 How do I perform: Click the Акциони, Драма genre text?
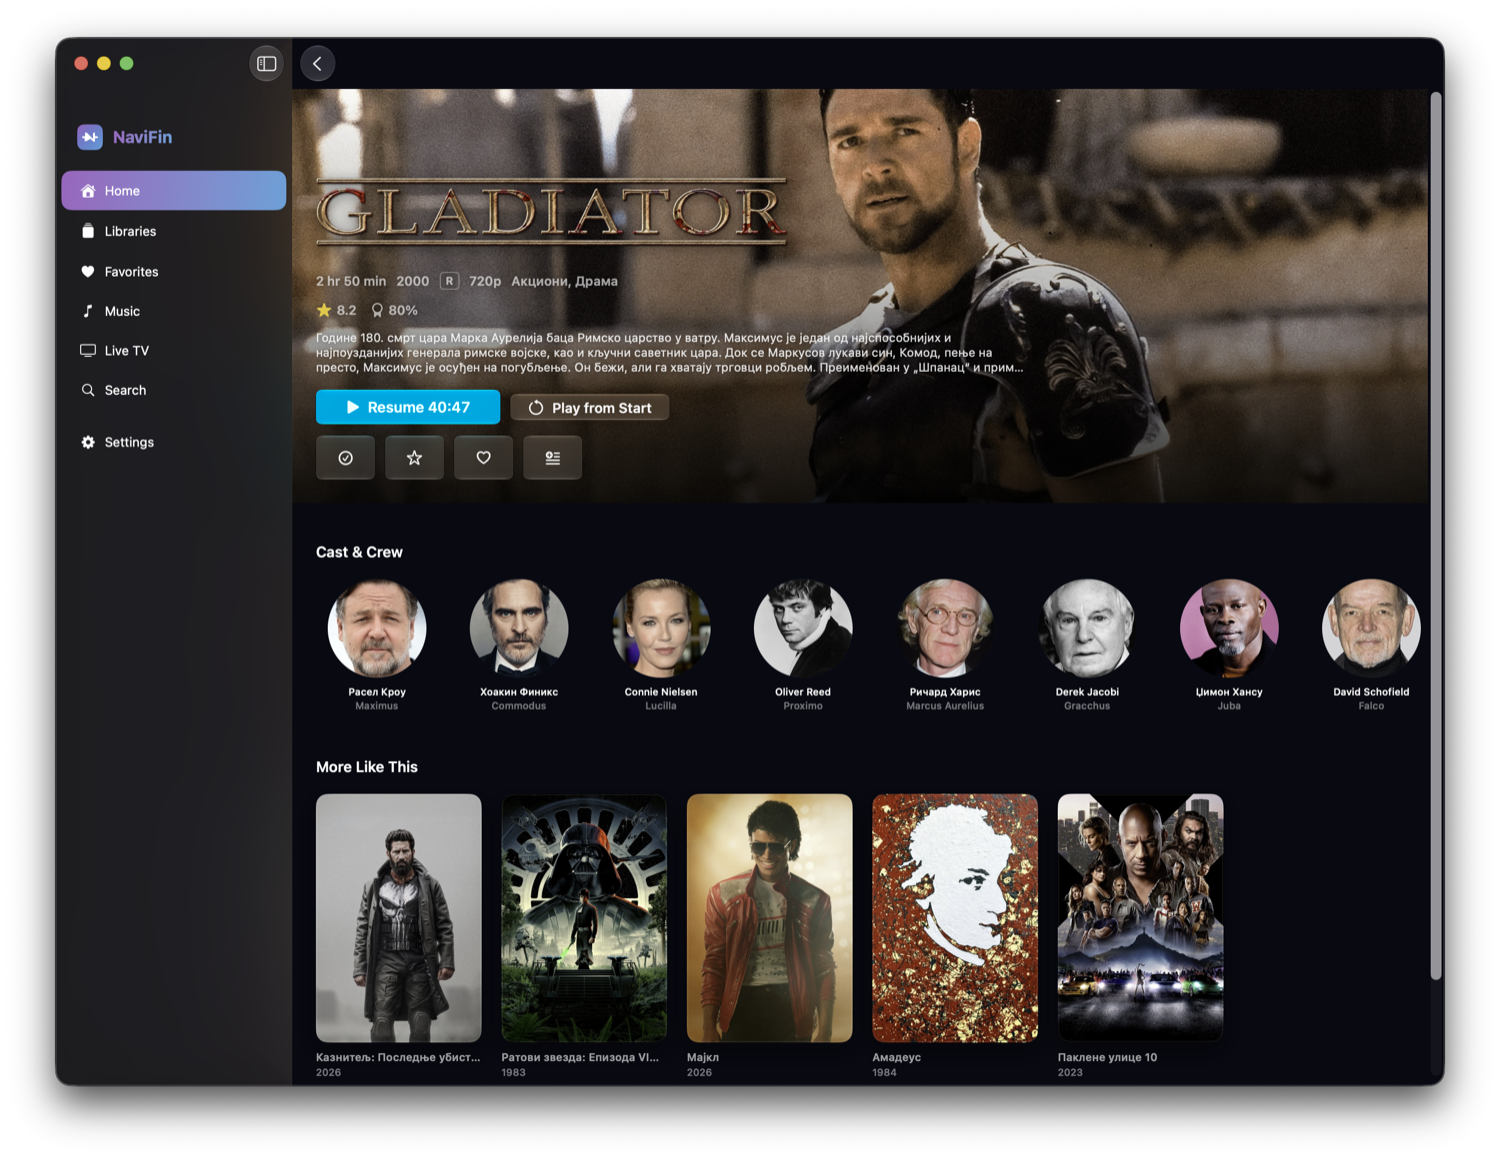pyautogui.click(x=564, y=281)
